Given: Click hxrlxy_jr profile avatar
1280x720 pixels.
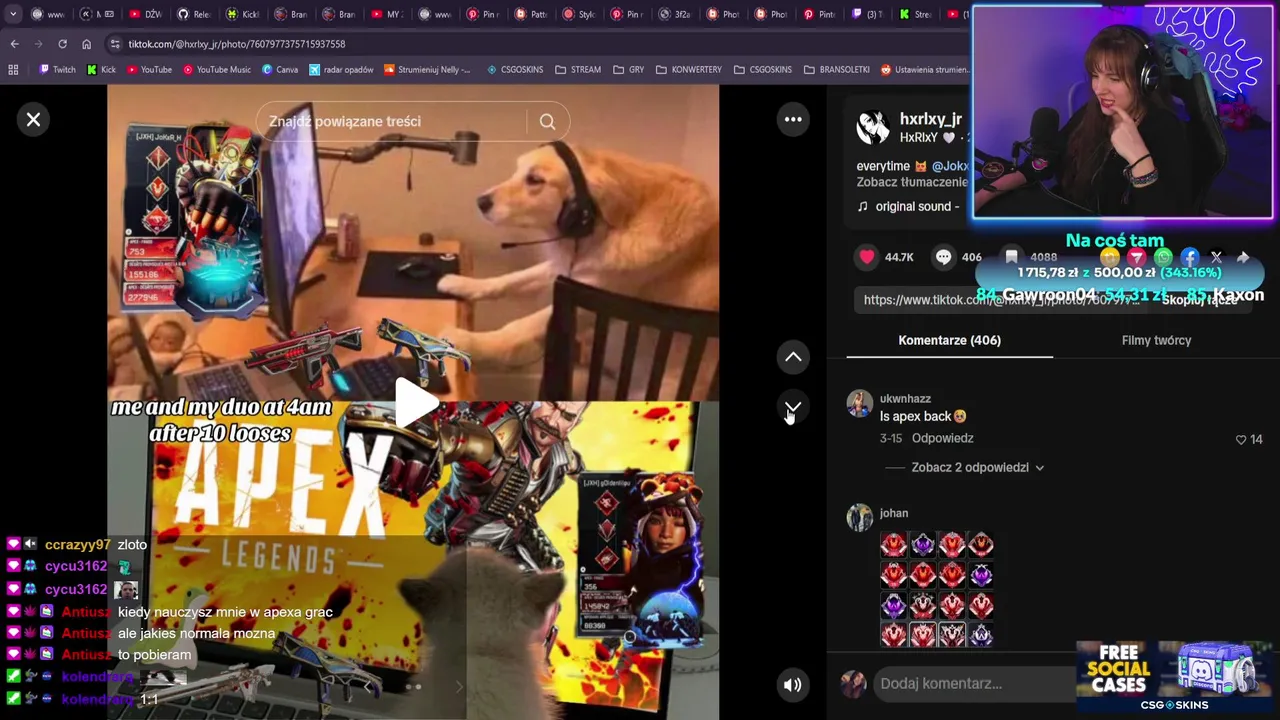Looking at the screenshot, I should coord(872,128).
